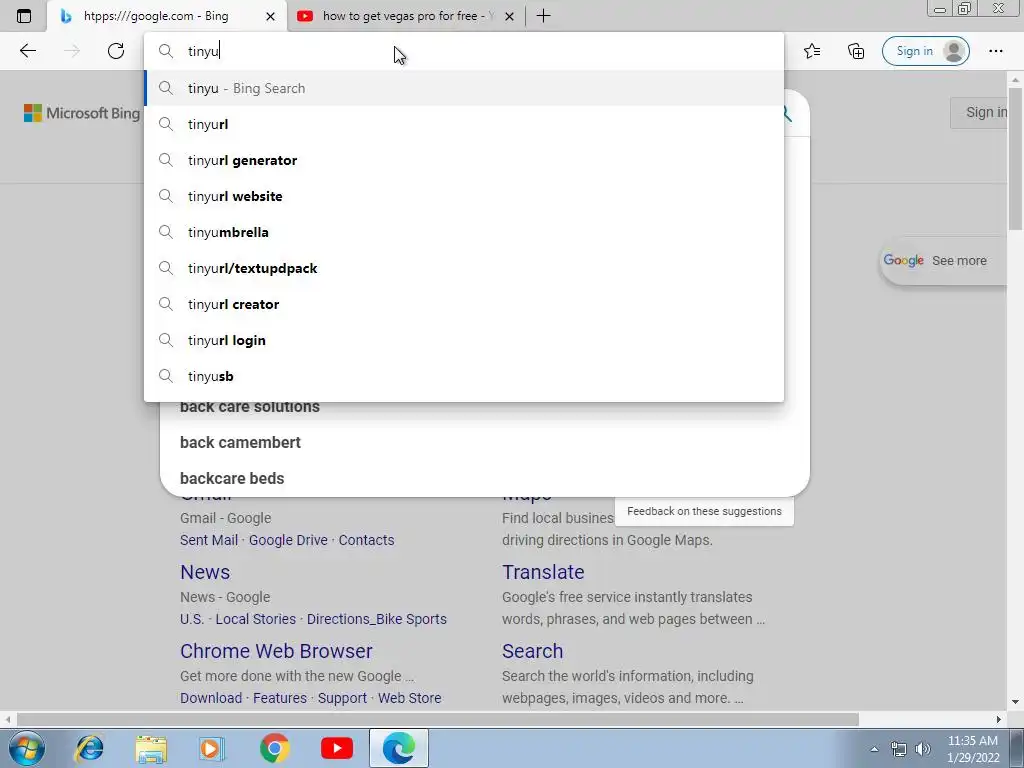Click the horizontal scrollbar right arrow
The image size is (1024, 768).
point(999,720)
